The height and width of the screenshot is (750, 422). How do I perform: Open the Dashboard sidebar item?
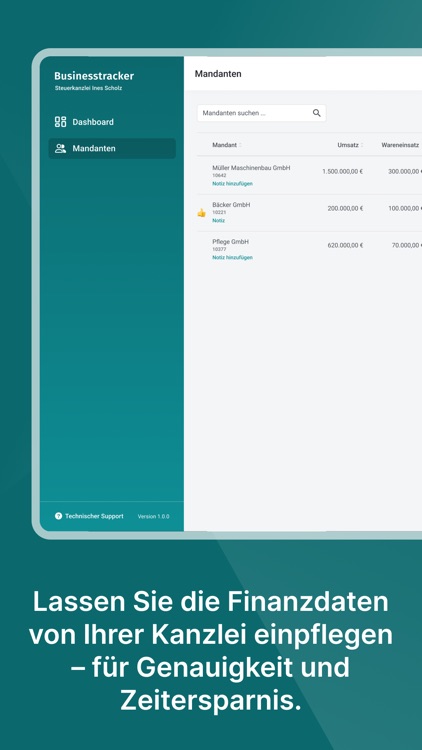pyautogui.click(x=112, y=122)
